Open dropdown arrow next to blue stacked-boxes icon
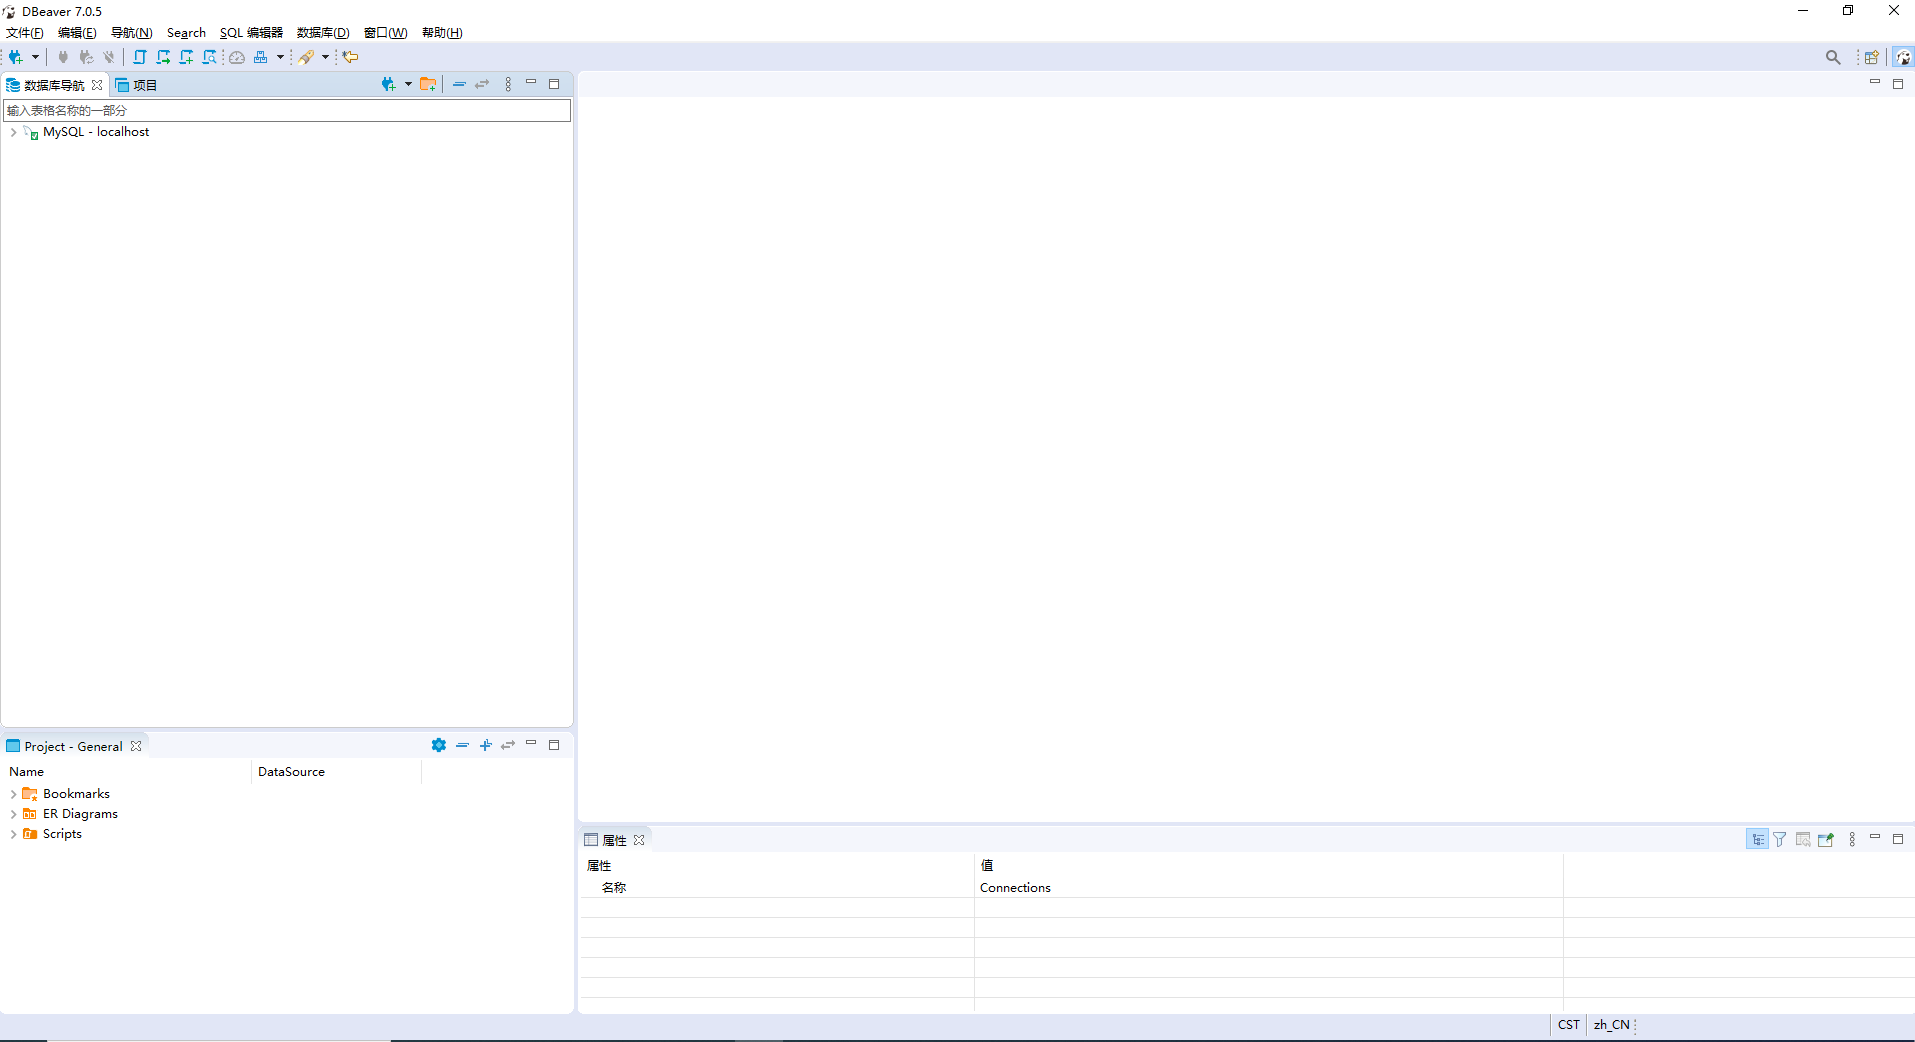Viewport: 1915px width, 1042px height. tap(280, 57)
